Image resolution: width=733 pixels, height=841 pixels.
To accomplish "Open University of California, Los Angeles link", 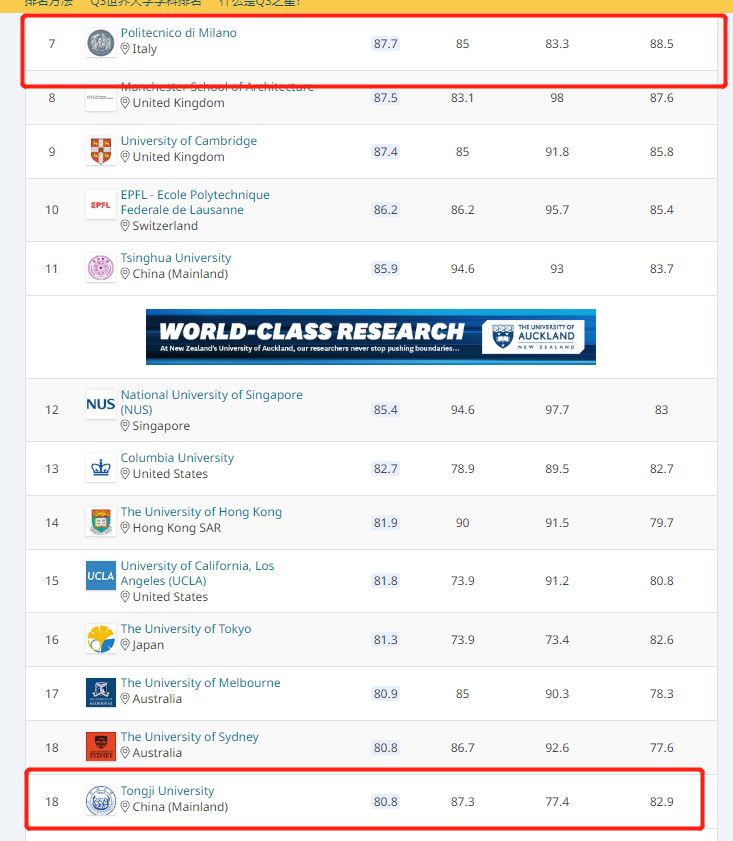I will coord(197,573).
